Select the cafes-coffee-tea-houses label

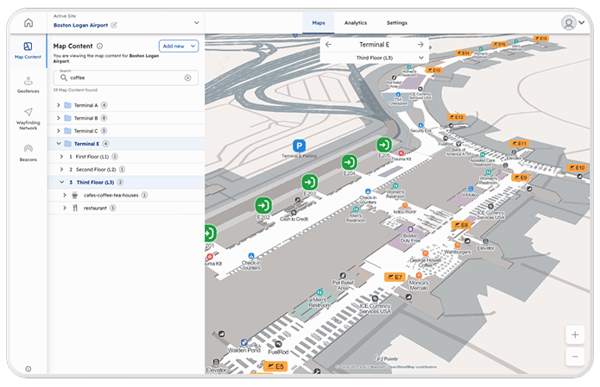coord(111,195)
